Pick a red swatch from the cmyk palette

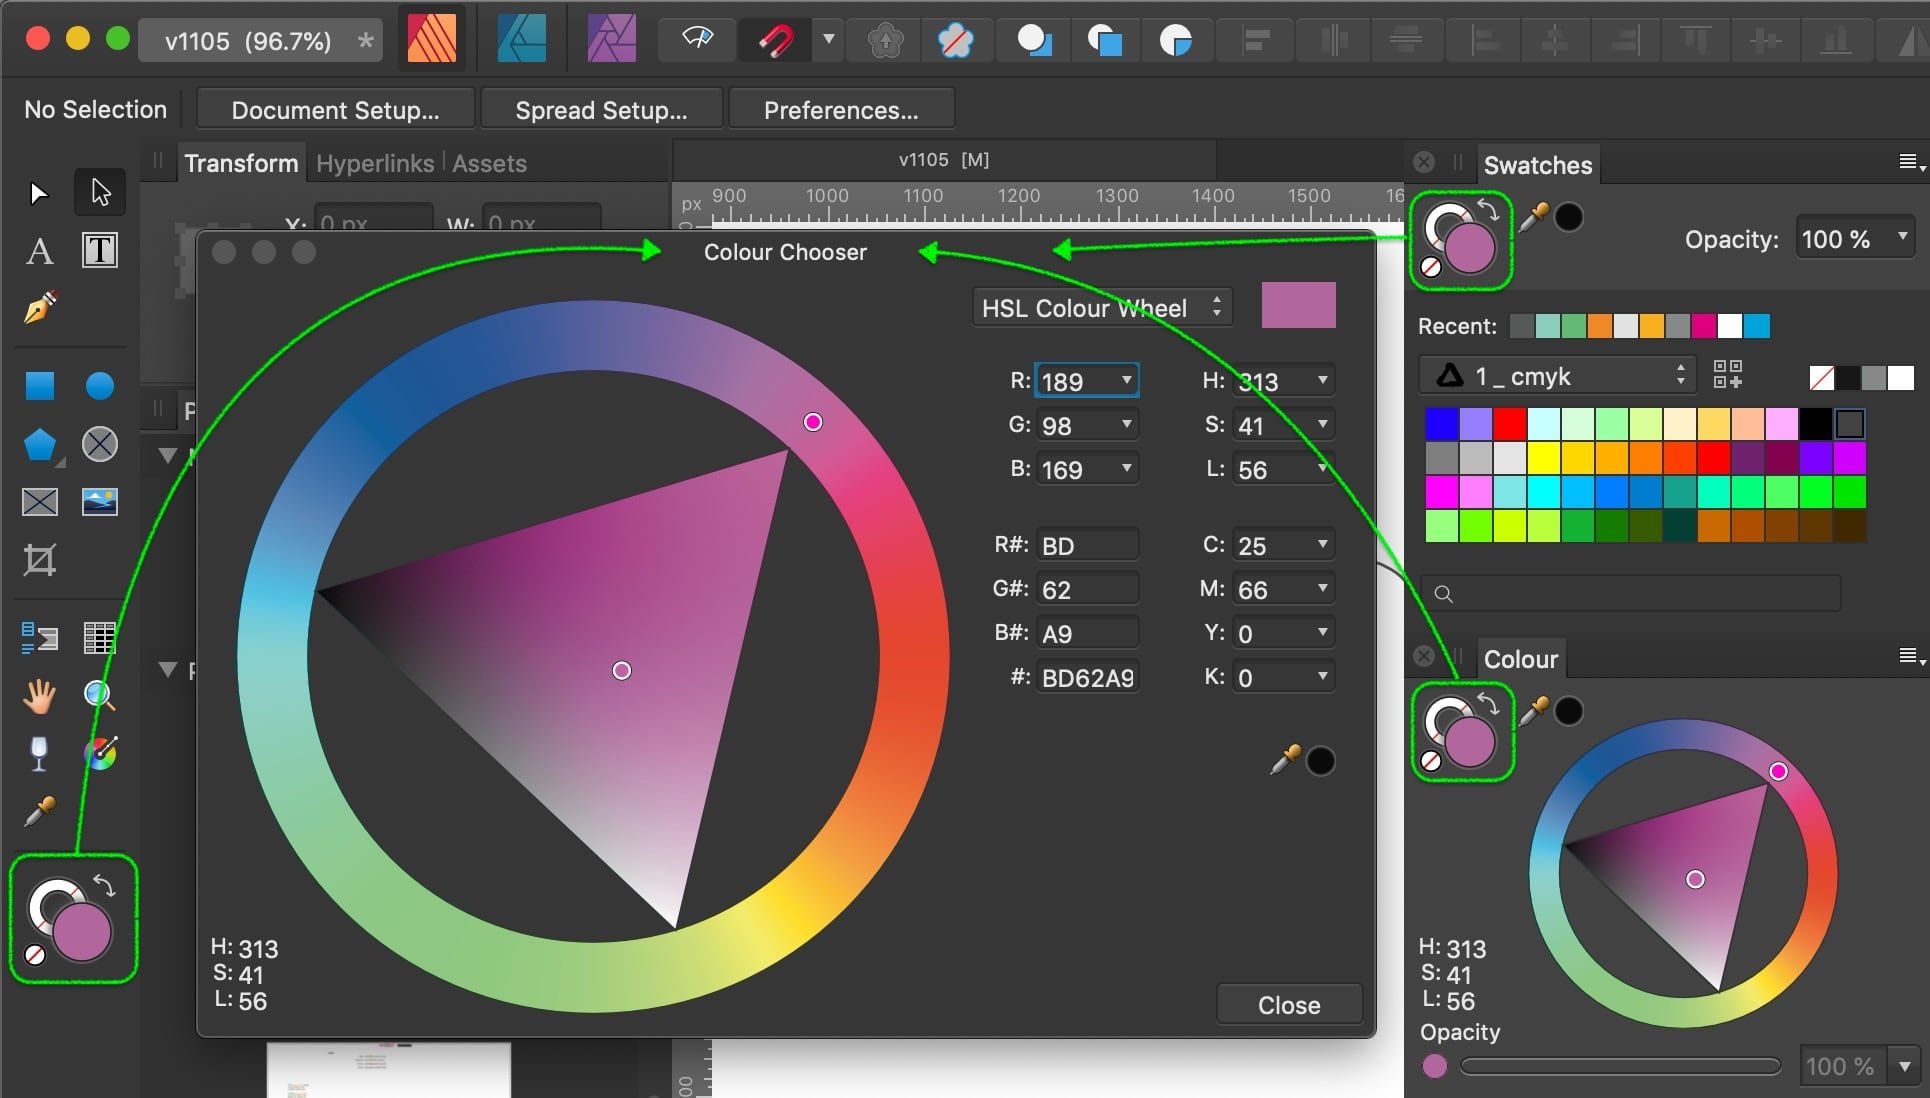click(x=1508, y=424)
